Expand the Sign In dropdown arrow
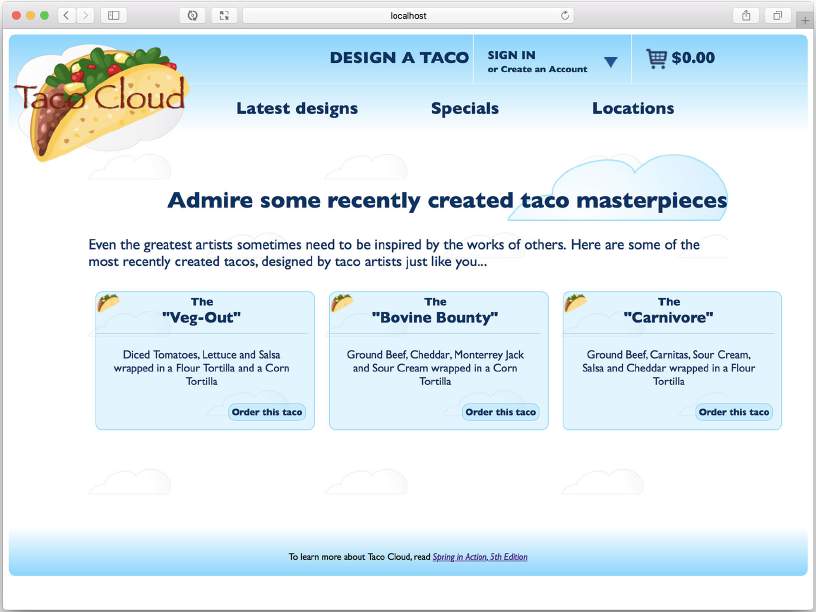The width and height of the screenshot is (816, 612). [610, 62]
